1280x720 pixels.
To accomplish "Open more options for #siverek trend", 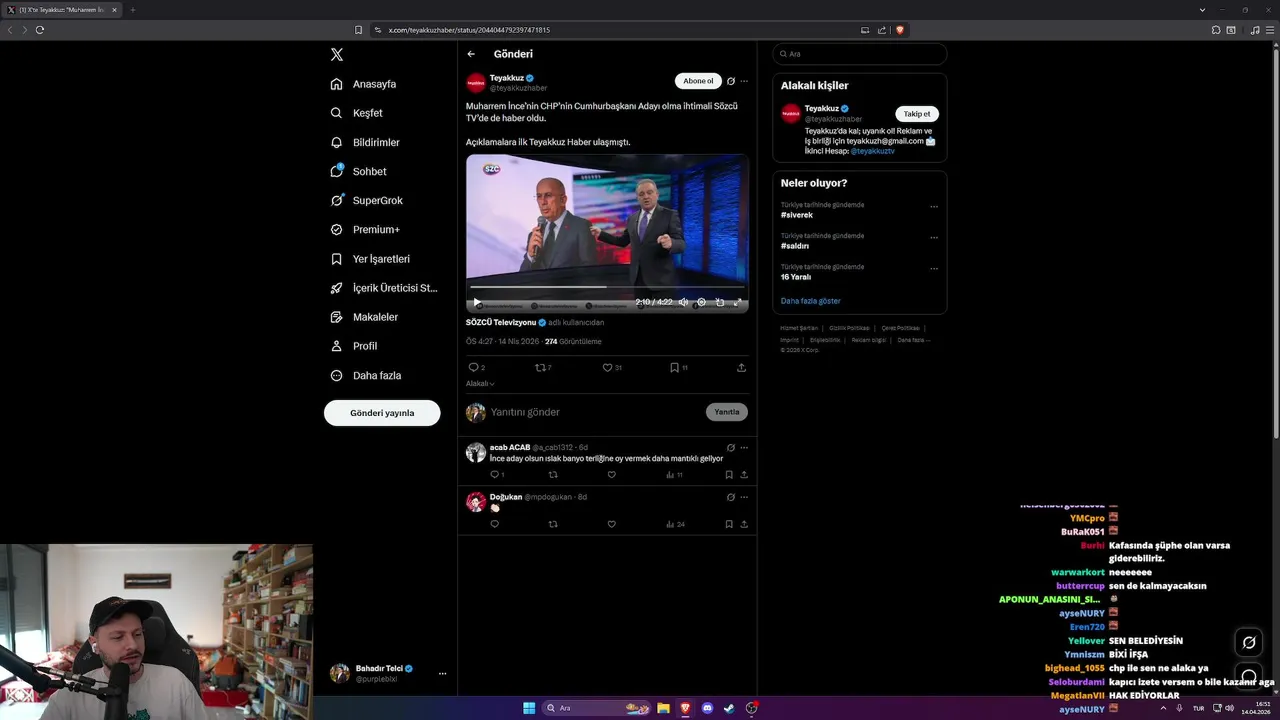I will pos(934,207).
